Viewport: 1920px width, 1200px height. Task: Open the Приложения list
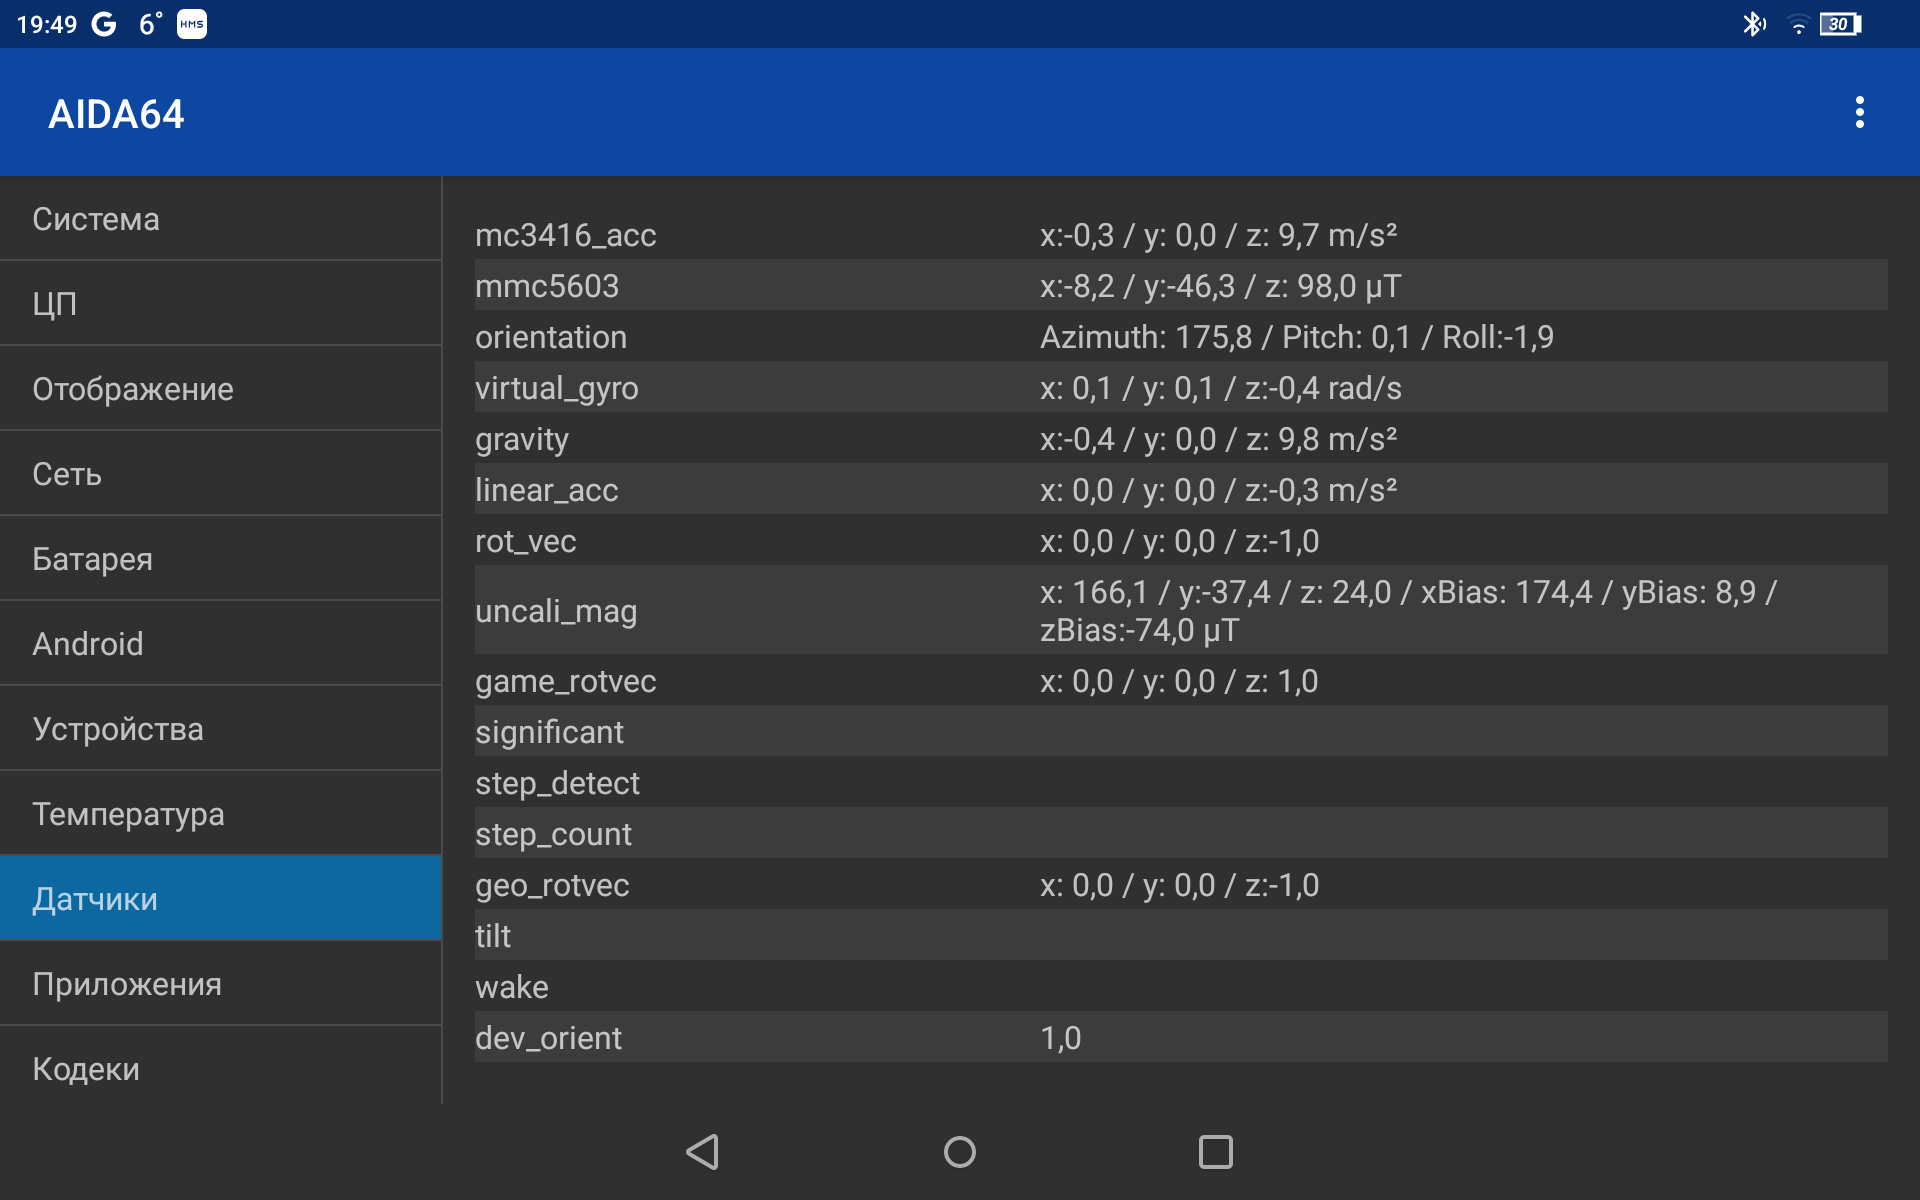click(220, 984)
